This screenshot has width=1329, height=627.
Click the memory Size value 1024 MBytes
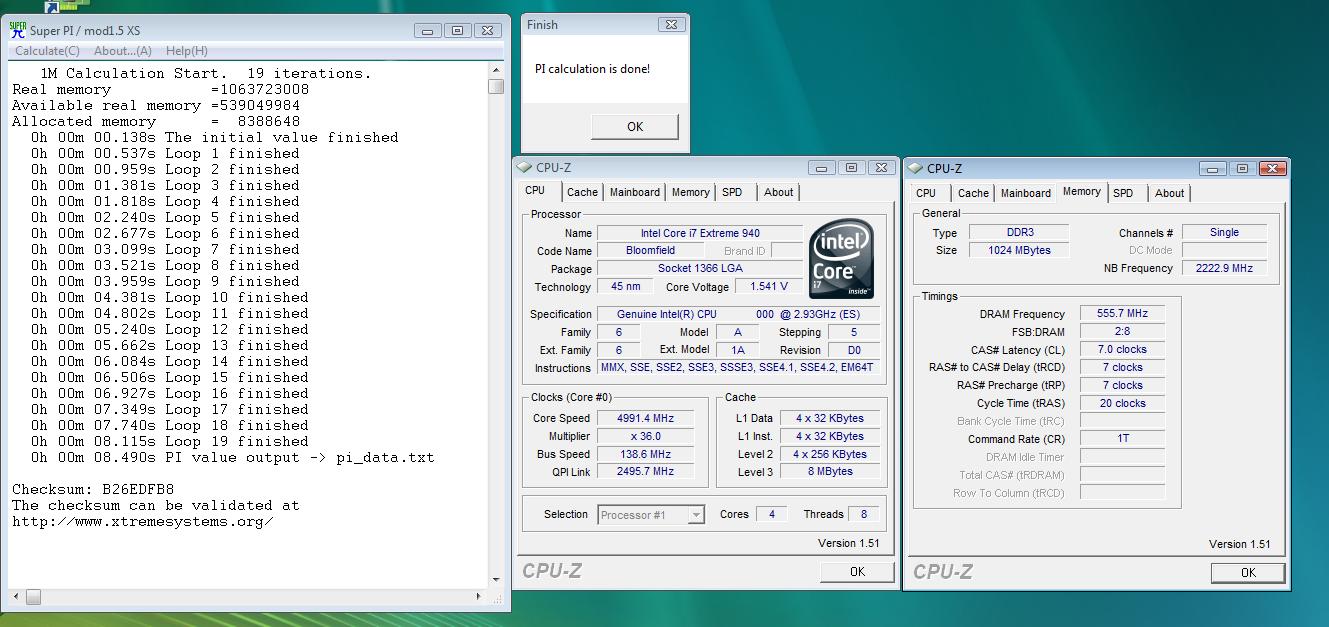1019,250
